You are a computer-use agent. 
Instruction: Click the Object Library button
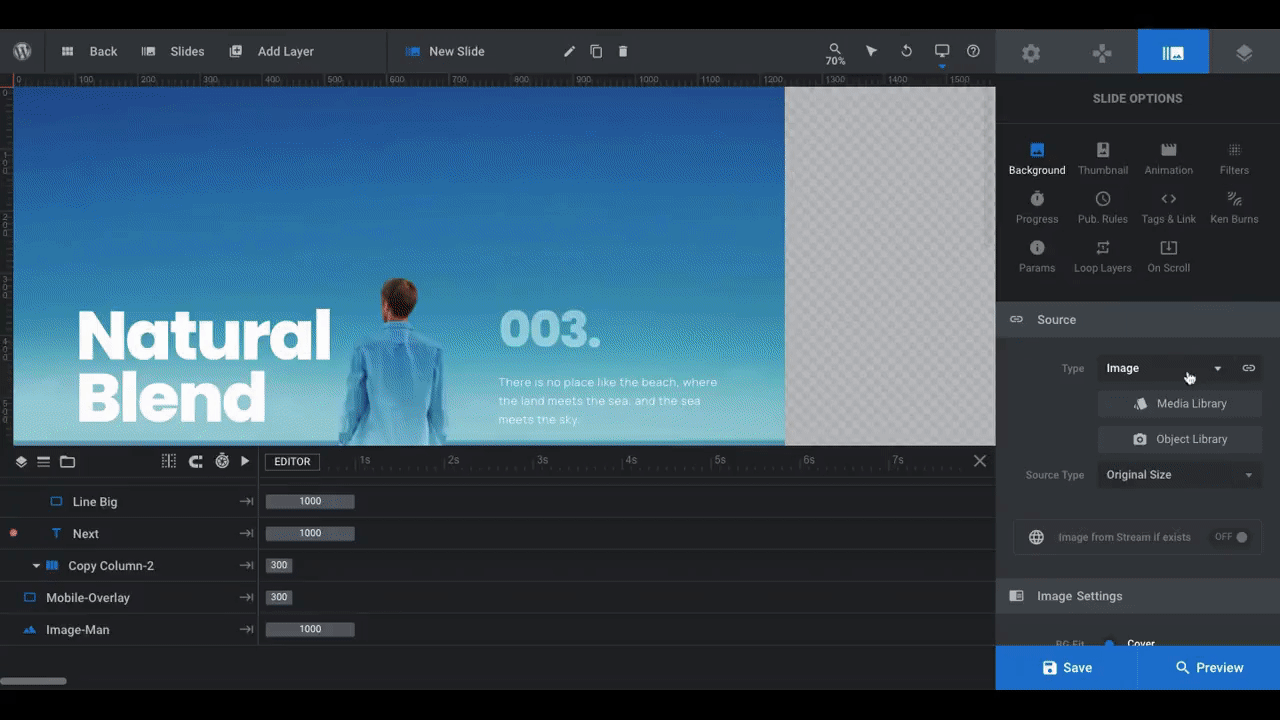[1180, 439]
